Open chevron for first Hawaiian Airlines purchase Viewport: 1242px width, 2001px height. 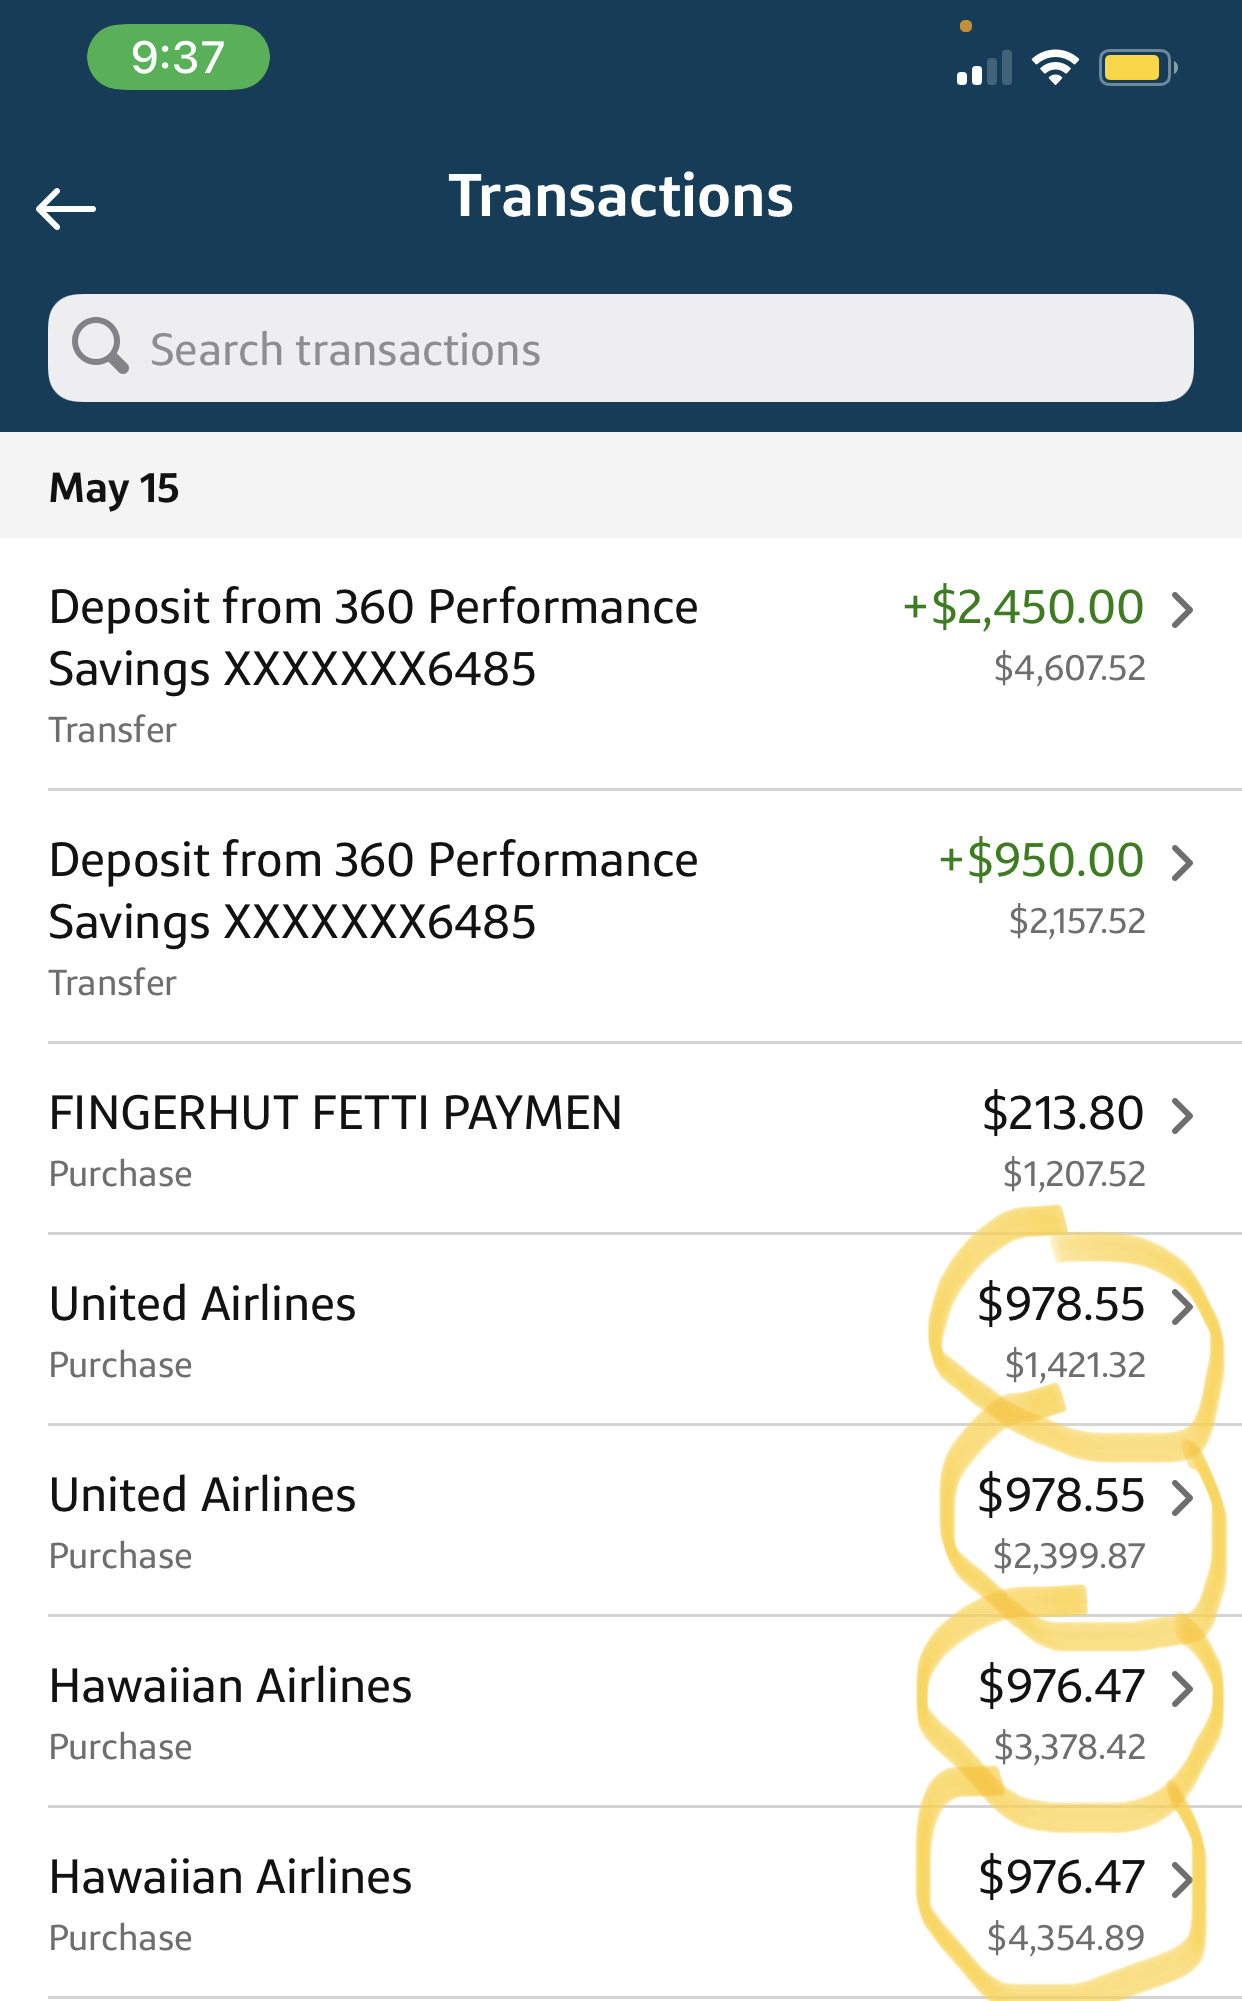[1182, 1688]
